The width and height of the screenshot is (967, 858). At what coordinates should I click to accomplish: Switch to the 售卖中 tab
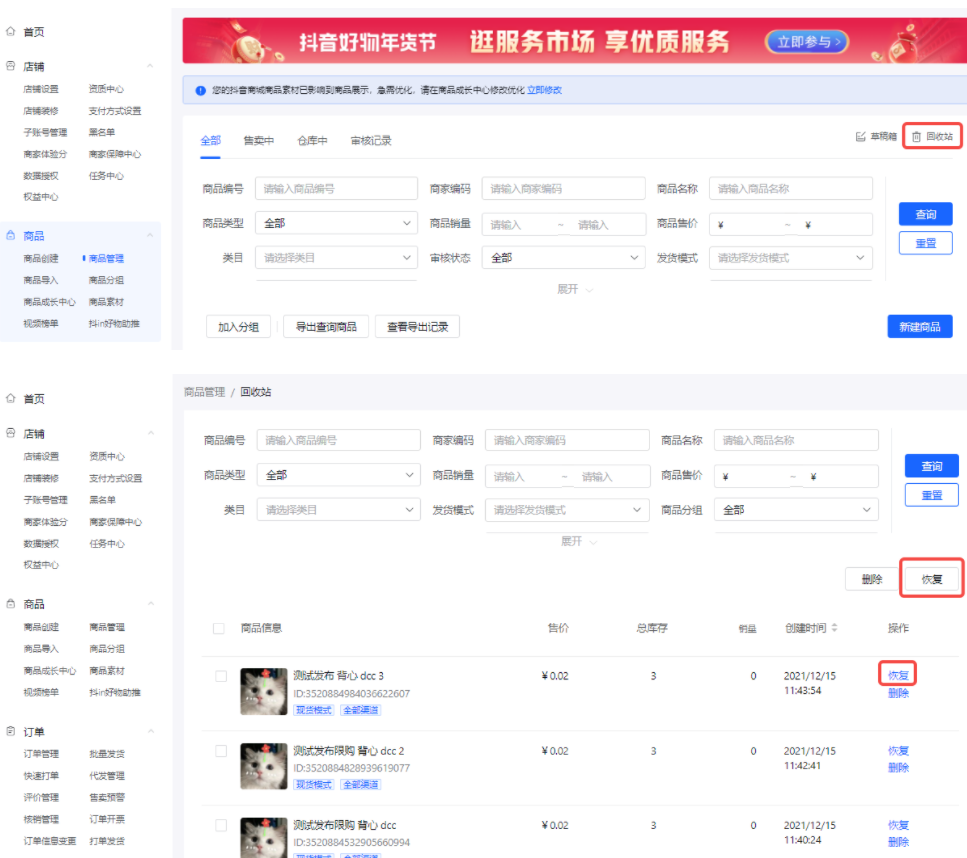(x=258, y=141)
